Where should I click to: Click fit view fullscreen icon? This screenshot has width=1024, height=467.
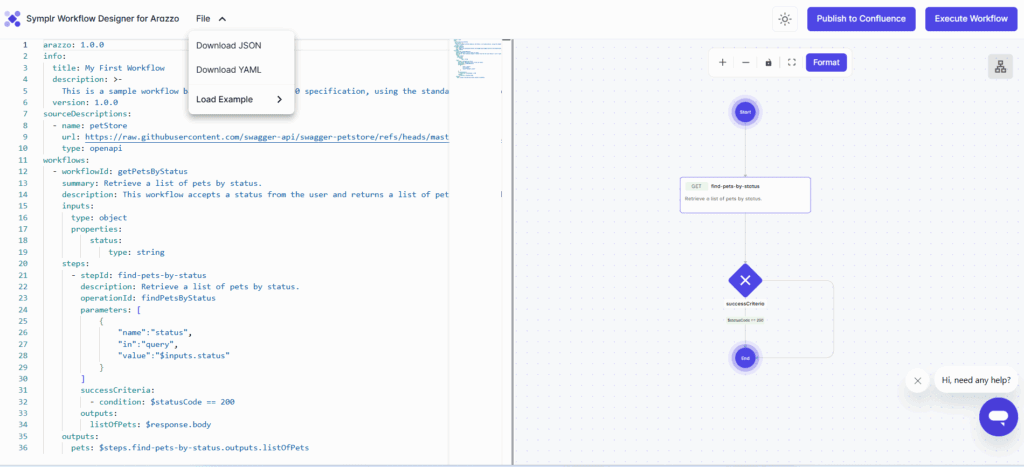click(x=792, y=63)
